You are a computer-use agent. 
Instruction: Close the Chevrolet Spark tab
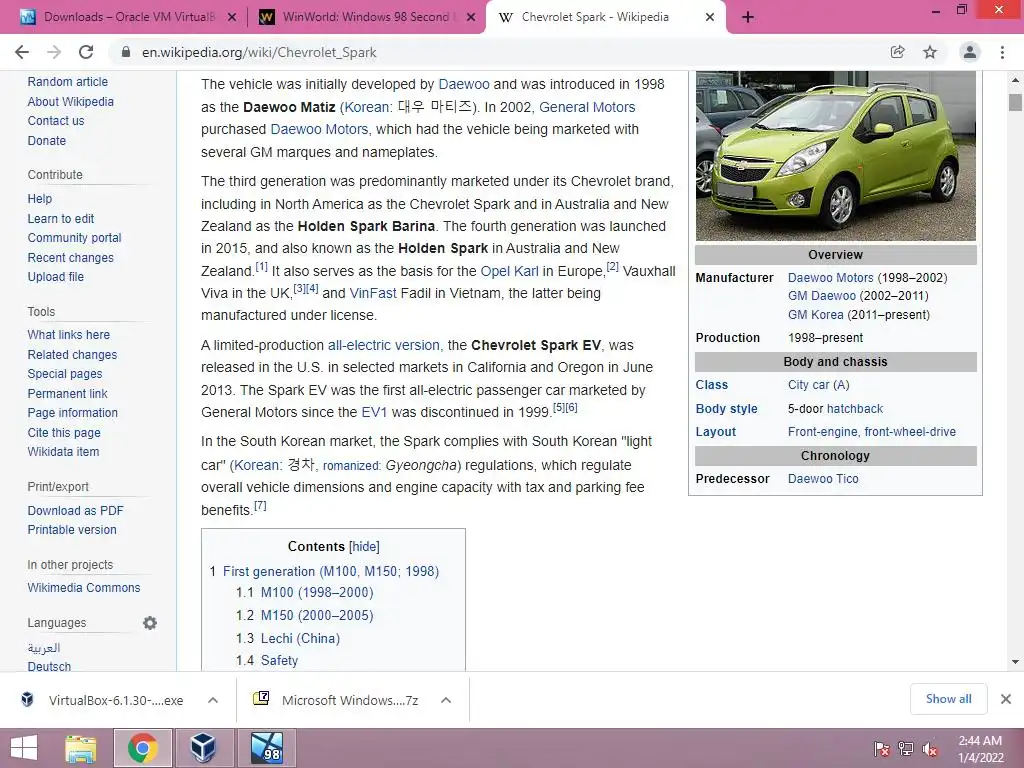[710, 18]
